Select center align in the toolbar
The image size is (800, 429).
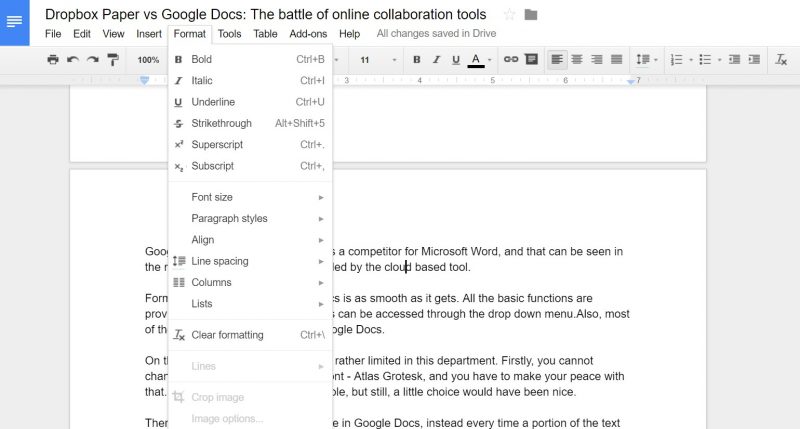[x=577, y=60]
